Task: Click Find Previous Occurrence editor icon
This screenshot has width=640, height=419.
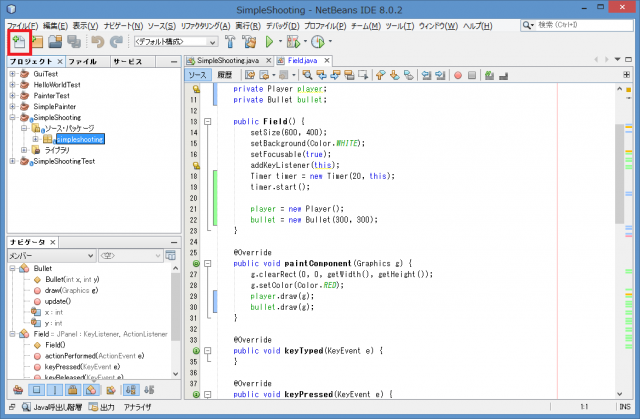Action: click(321, 75)
